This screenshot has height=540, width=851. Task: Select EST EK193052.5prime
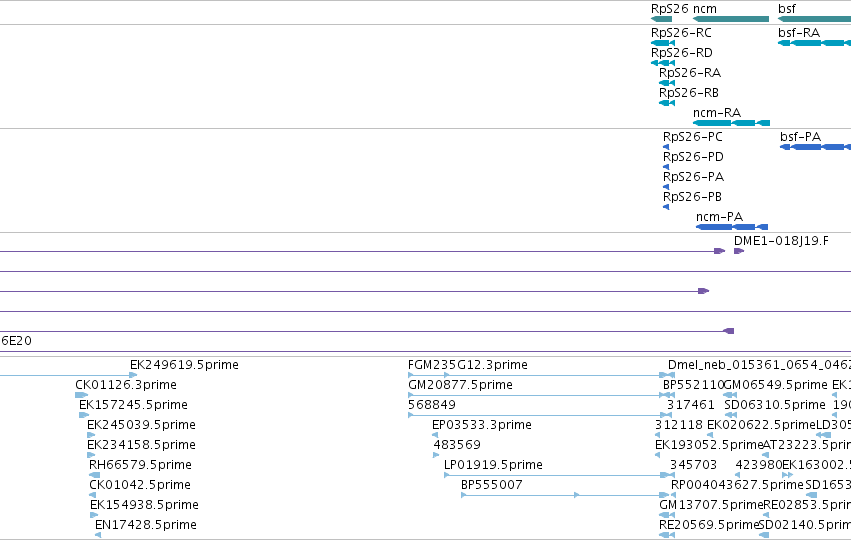click(x=709, y=446)
